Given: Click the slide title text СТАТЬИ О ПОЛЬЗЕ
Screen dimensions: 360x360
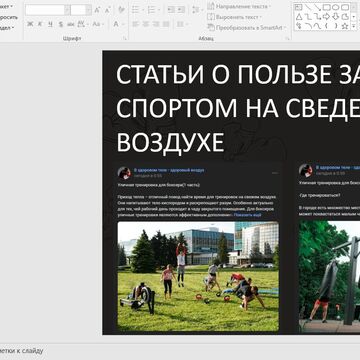Looking at the screenshot, I should 225,74.
